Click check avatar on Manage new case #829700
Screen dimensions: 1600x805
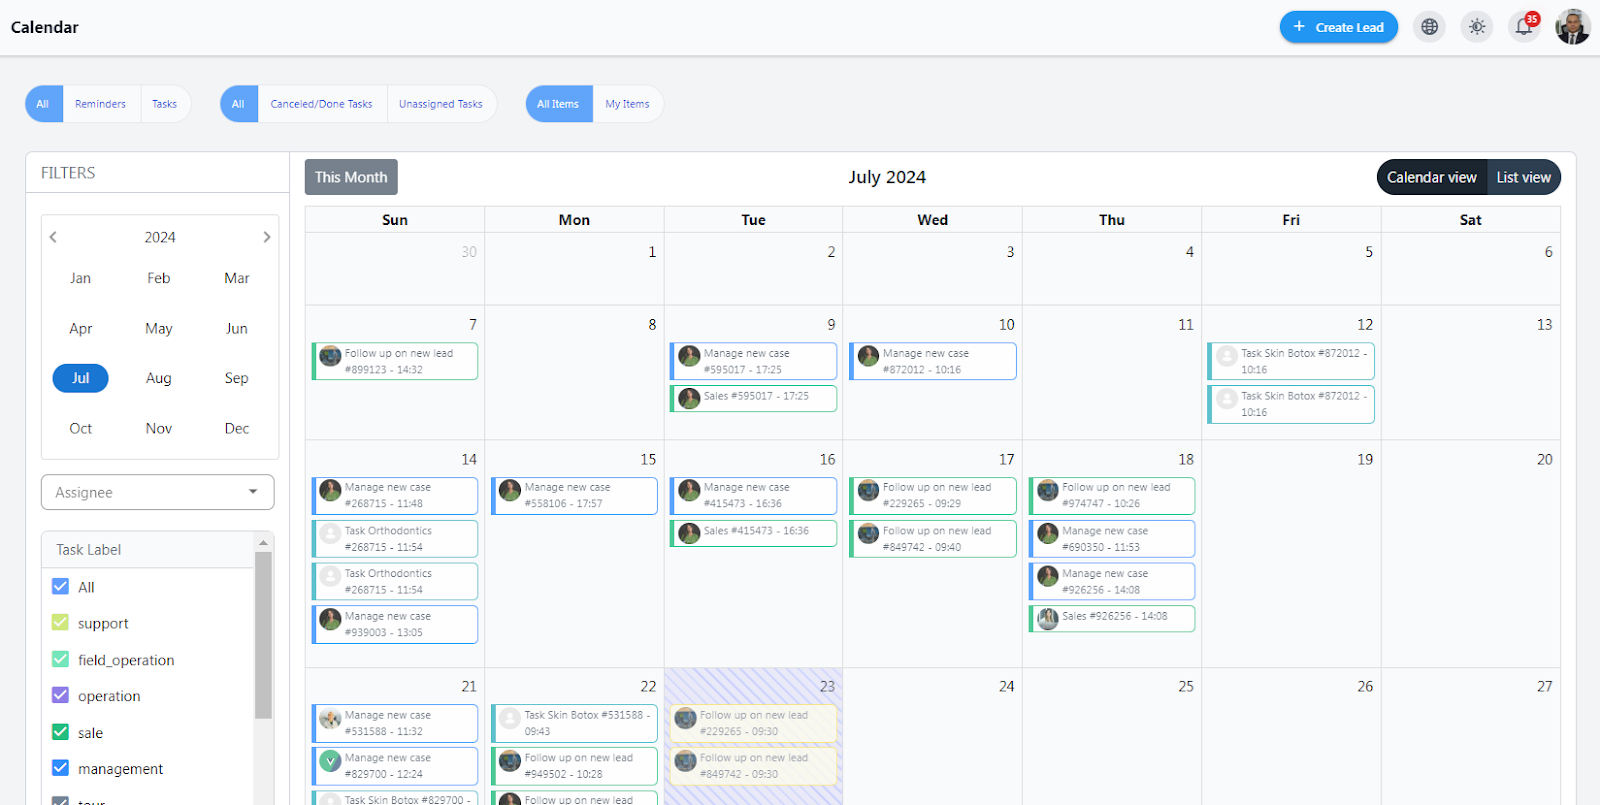[330, 761]
